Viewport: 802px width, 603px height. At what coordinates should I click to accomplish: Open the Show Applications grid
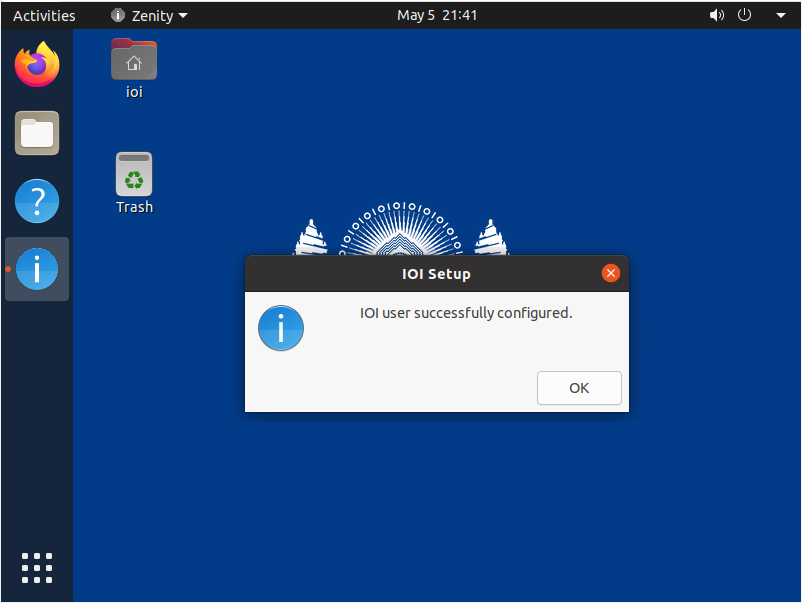coord(36,567)
